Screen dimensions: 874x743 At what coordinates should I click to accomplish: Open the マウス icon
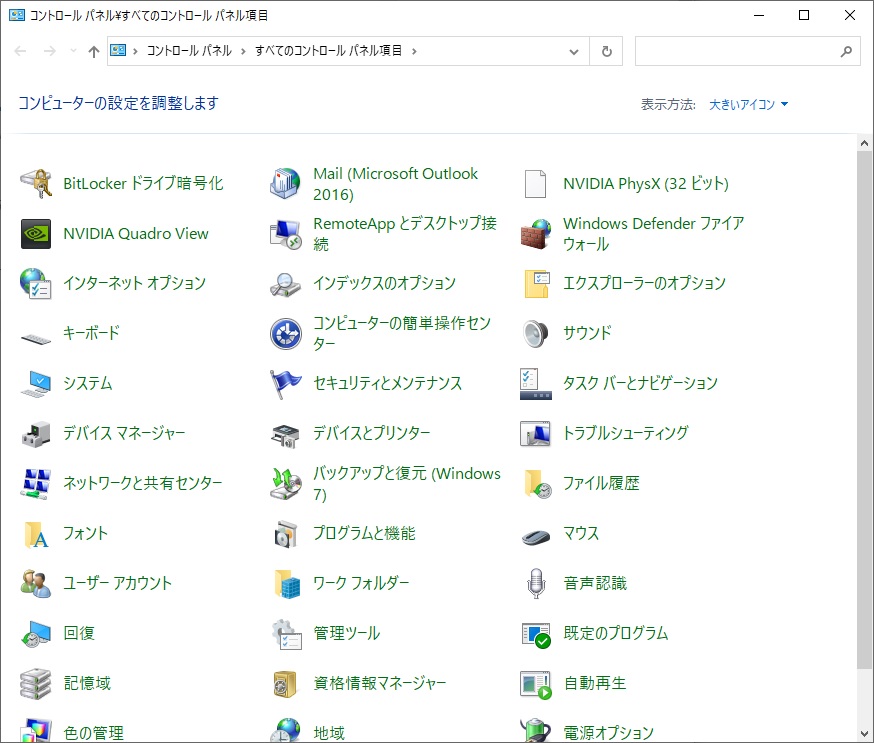click(x=536, y=534)
